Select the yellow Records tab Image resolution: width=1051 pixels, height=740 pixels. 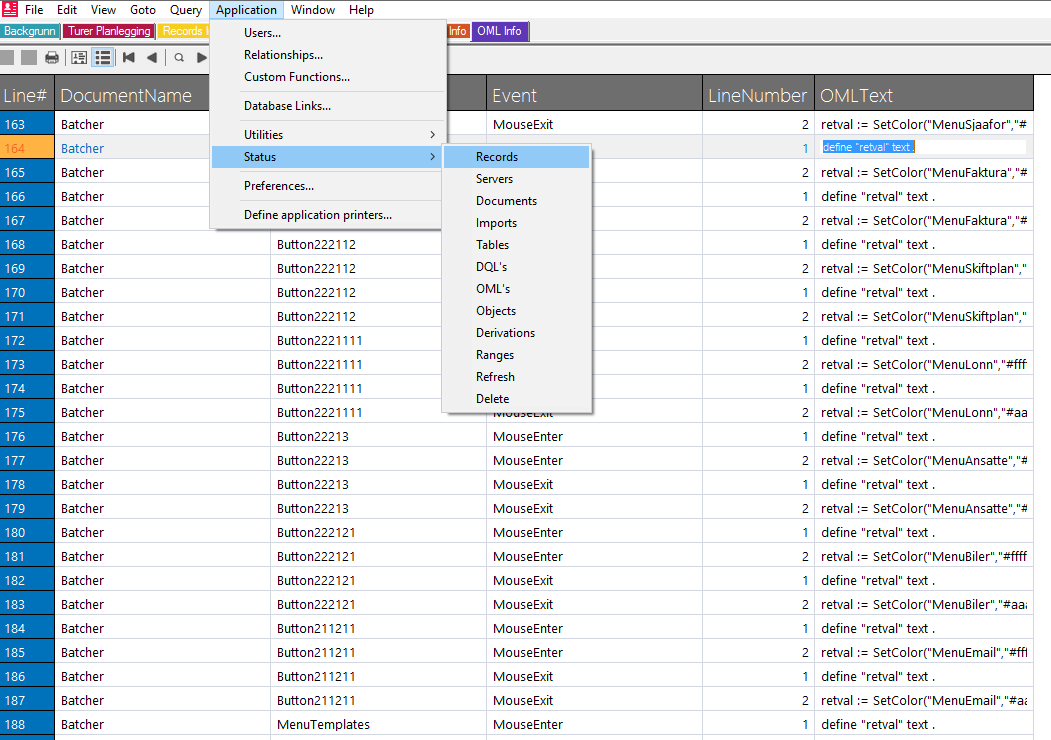tap(184, 31)
